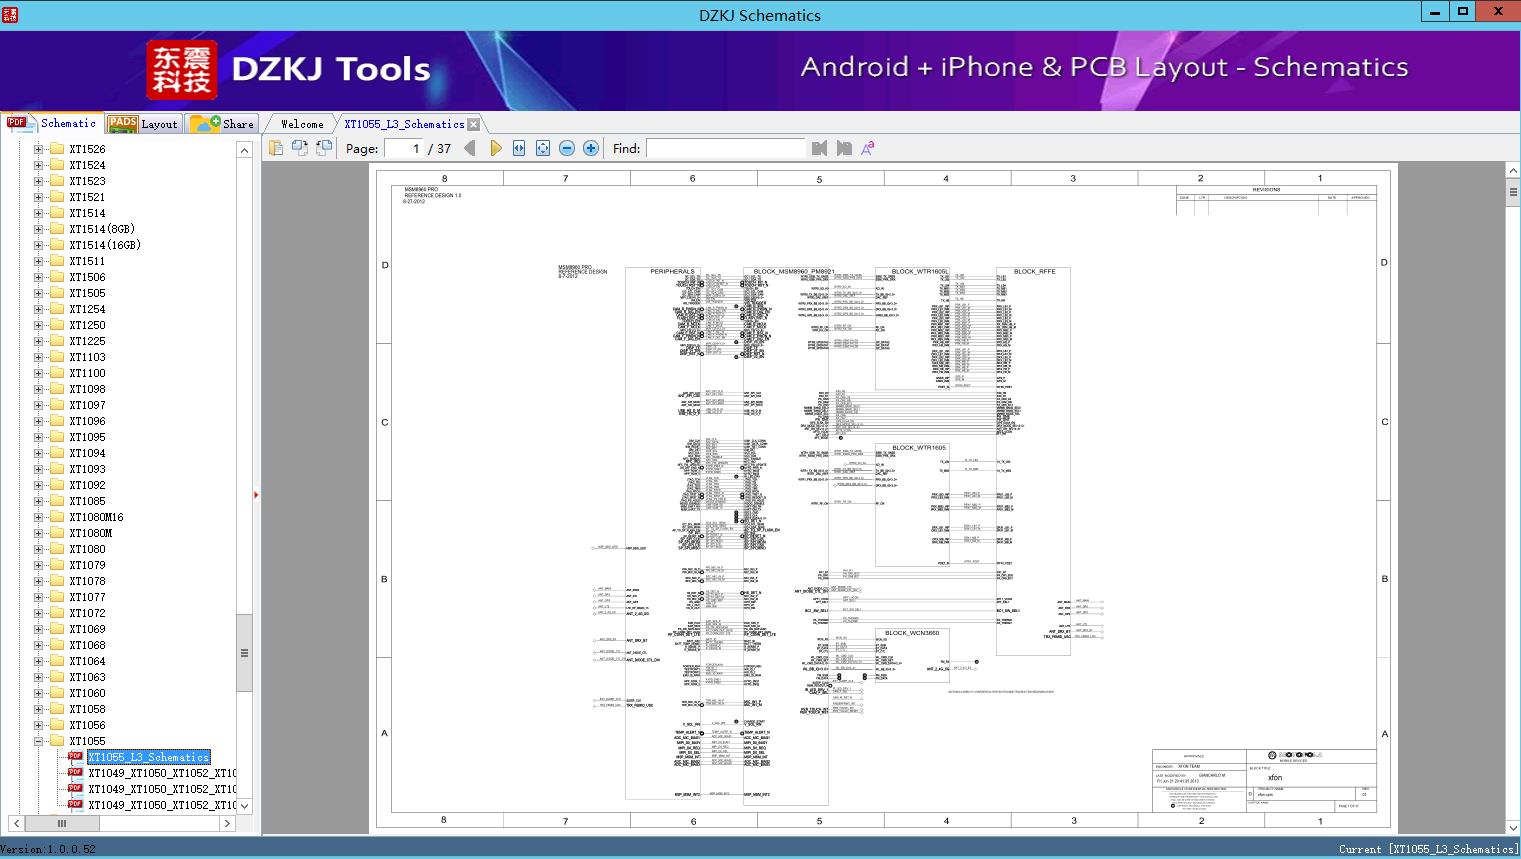The image size is (1521, 859).
Task: Select the XT1055_L3_Schematics PDF file
Action: (148, 757)
